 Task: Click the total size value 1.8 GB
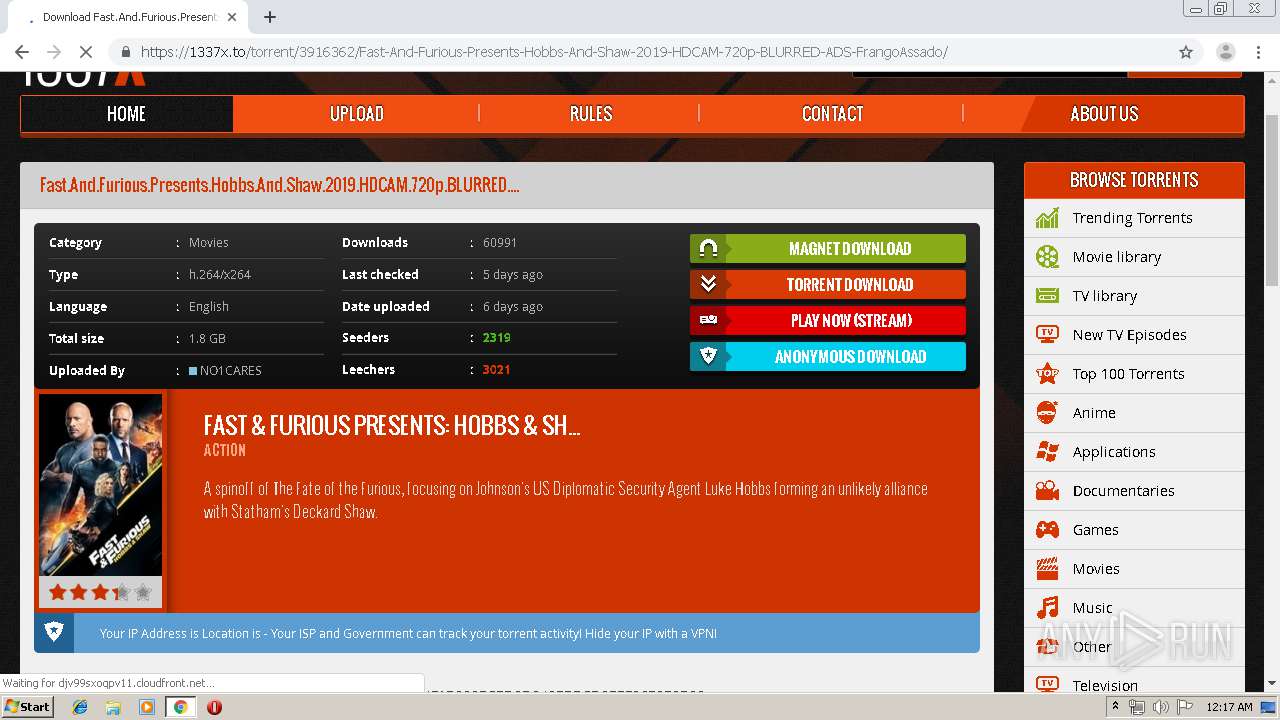[x=207, y=339]
